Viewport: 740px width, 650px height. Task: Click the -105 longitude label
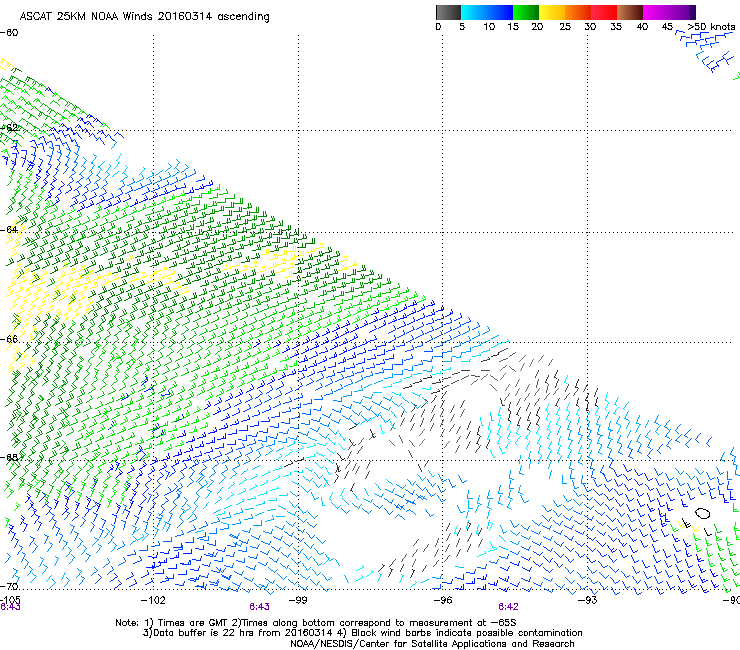click(10, 599)
